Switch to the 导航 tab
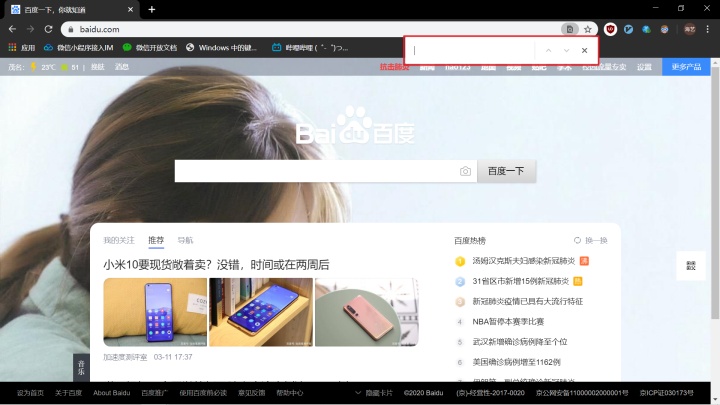This screenshot has height=405, width=720. [x=186, y=240]
